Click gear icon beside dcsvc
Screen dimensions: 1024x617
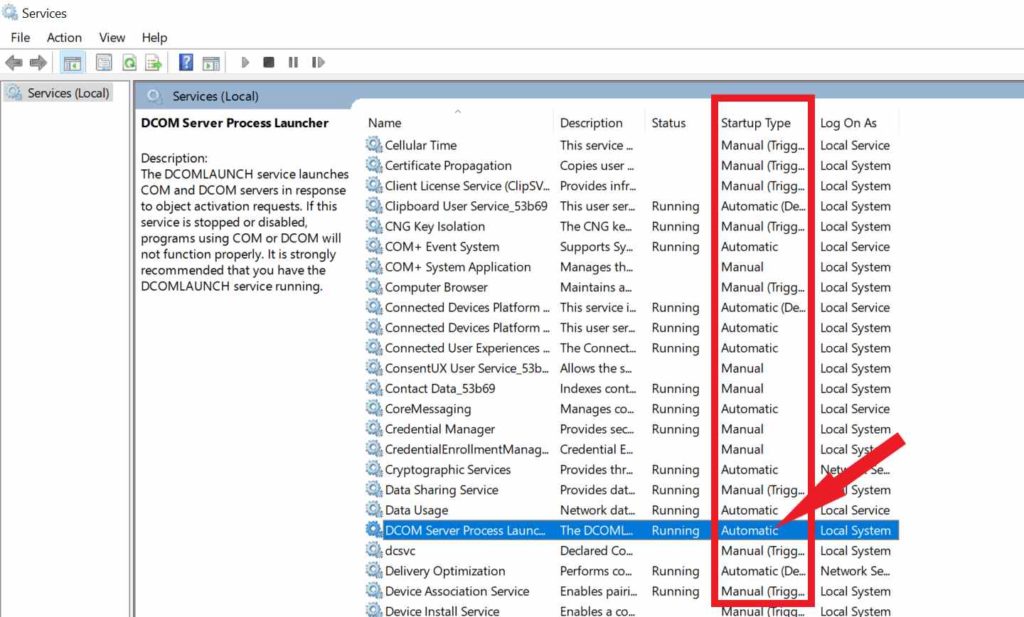pos(374,549)
